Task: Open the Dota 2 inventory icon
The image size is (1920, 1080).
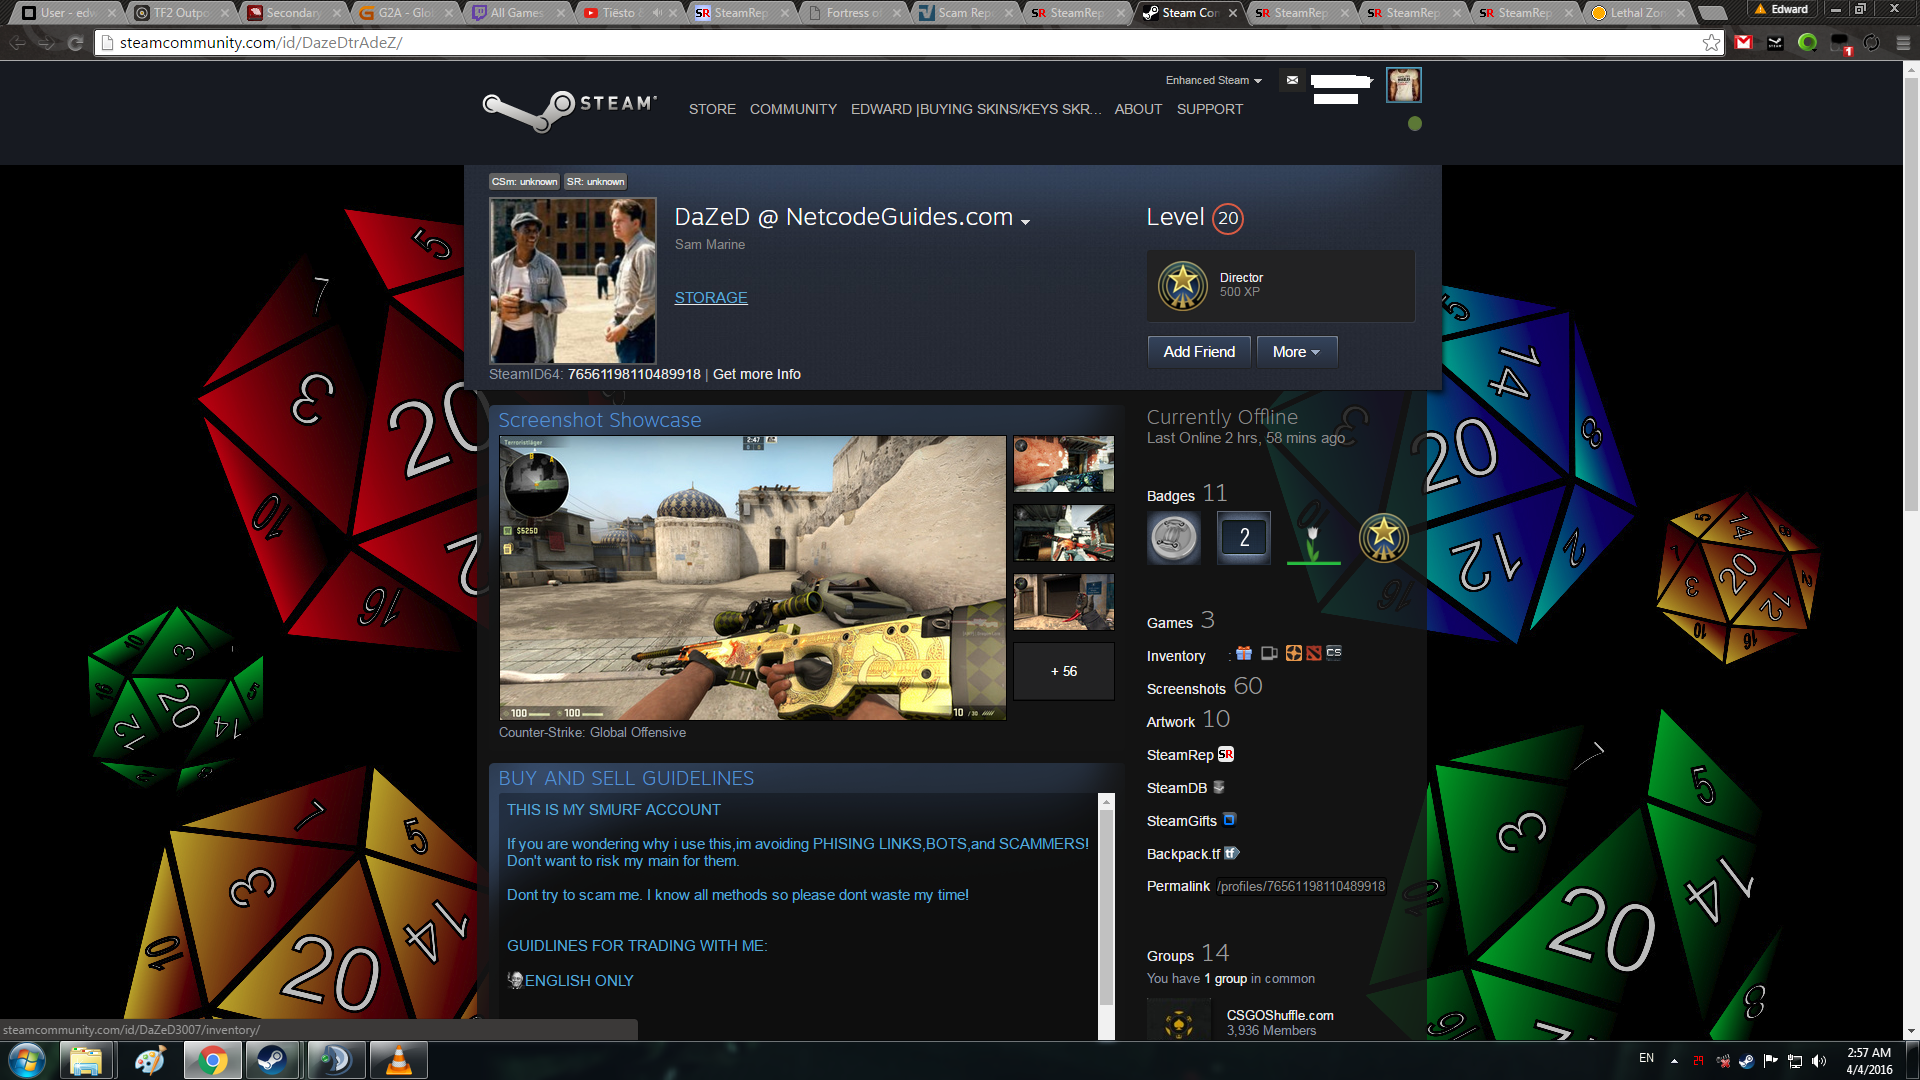Action: pyautogui.click(x=1314, y=653)
